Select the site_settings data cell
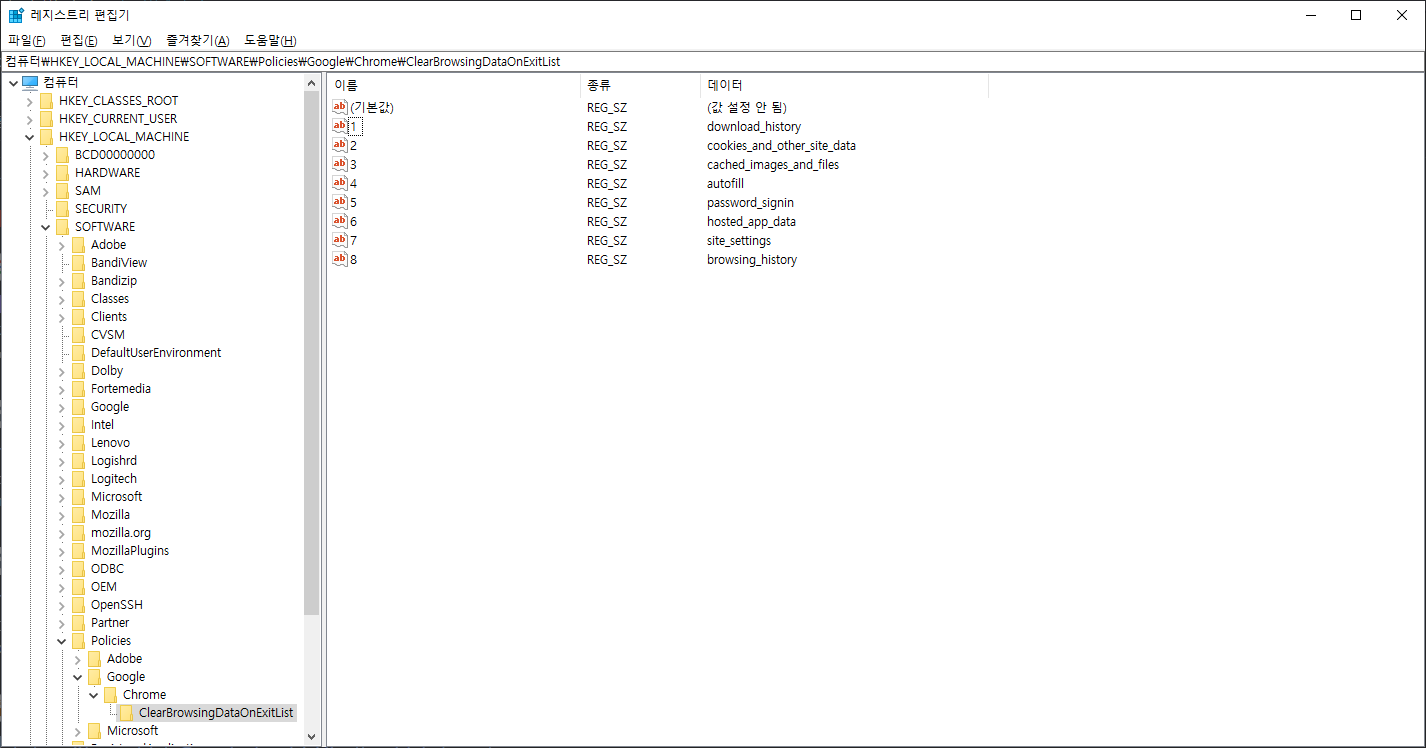Image resolution: width=1426 pixels, height=748 pixels. (739, 241)
